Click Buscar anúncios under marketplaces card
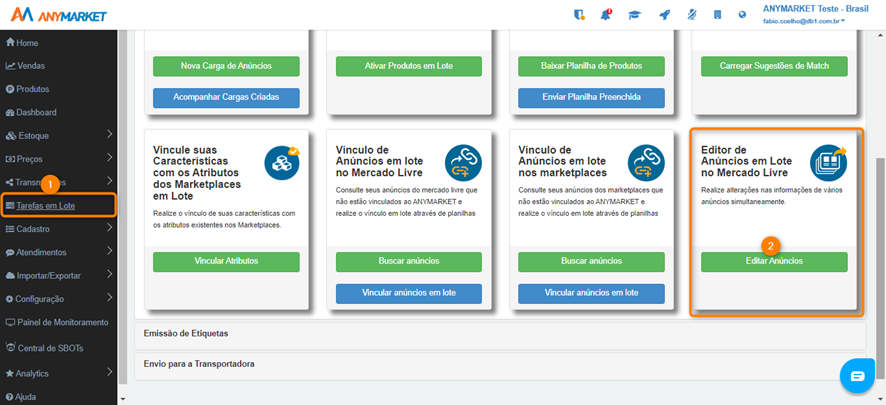The width and height of the screenshot is (886, 405). click(591, 262)
